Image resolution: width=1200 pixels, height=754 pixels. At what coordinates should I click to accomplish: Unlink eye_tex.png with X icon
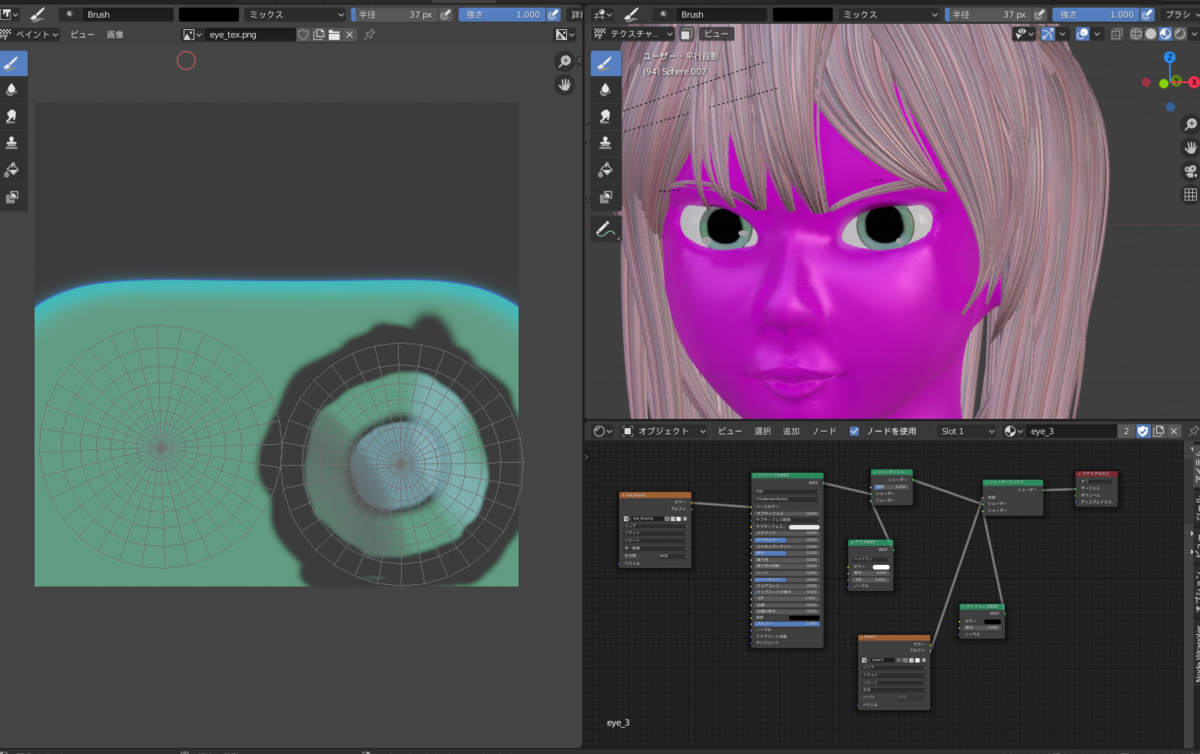pyautogui.click(x=350, y=34)
